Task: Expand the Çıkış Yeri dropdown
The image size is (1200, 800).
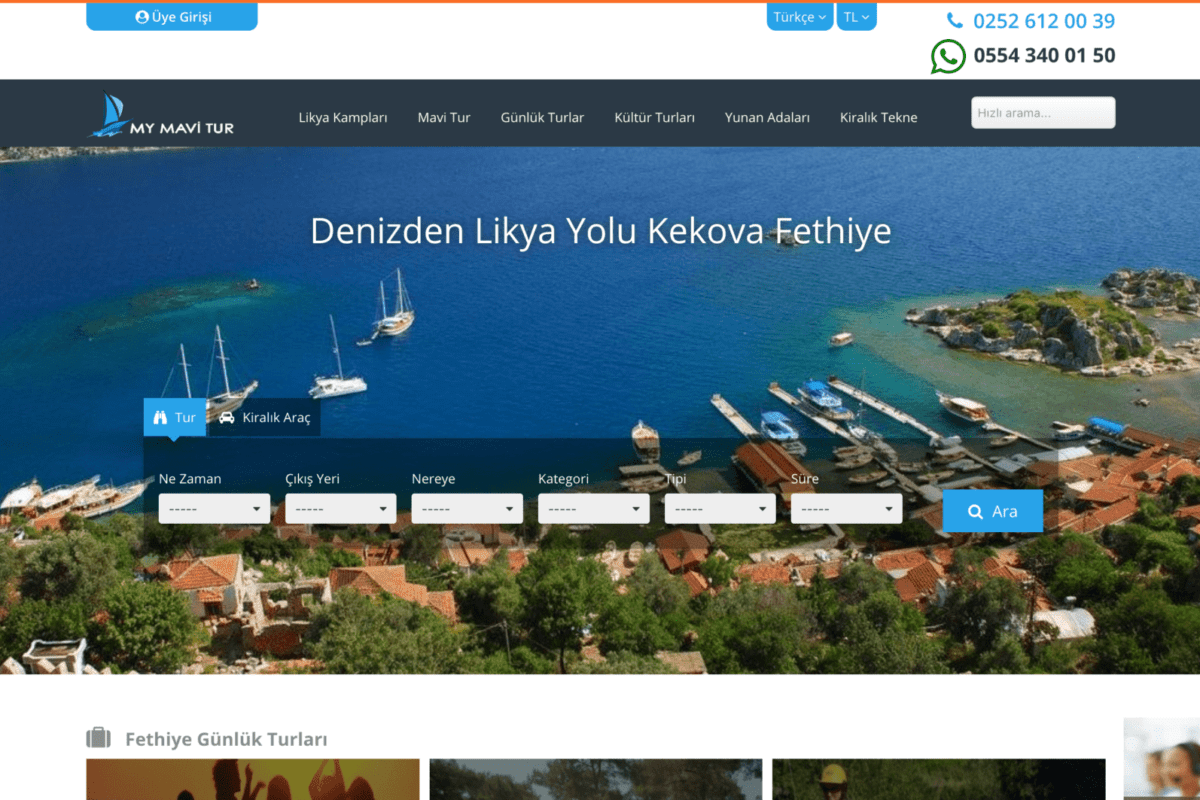Action: [x=341, y=509]
